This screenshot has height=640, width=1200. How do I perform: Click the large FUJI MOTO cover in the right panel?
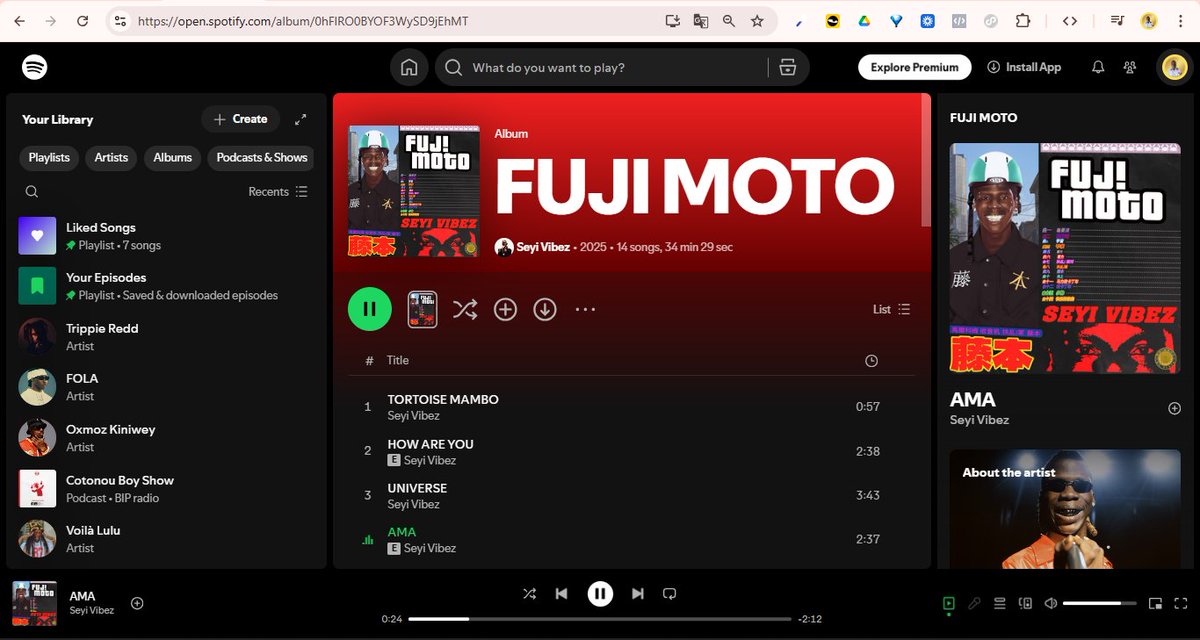tap(1064, 258)
